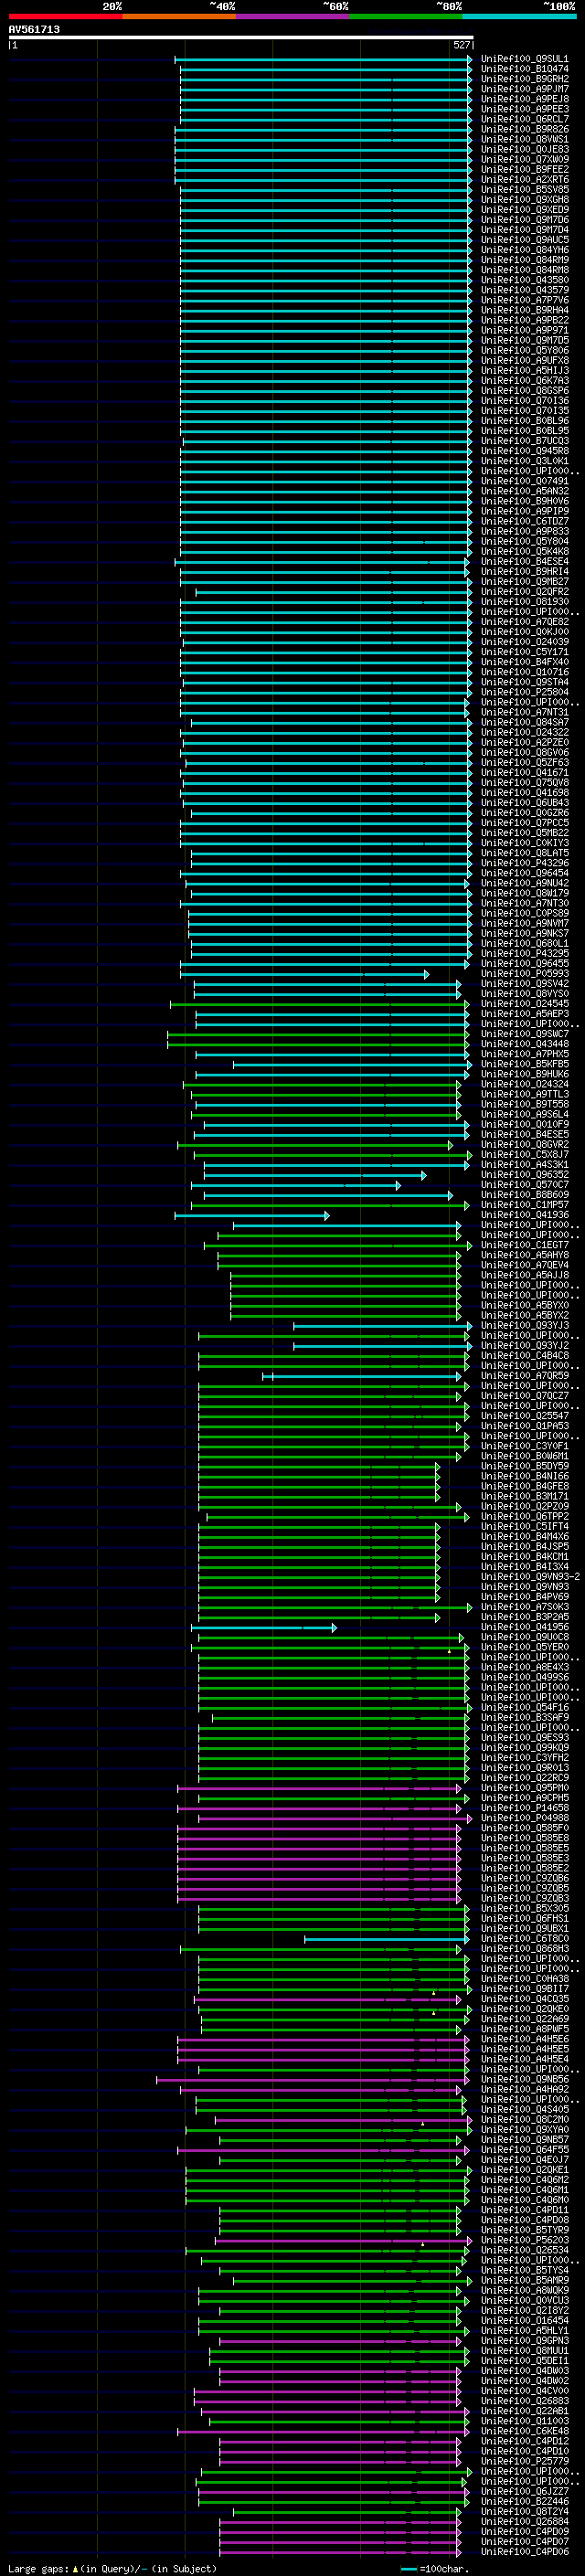Click the orange ~40% identity legend bar
The height and width of the screenshot is (2576, 585).
[179, 16]
